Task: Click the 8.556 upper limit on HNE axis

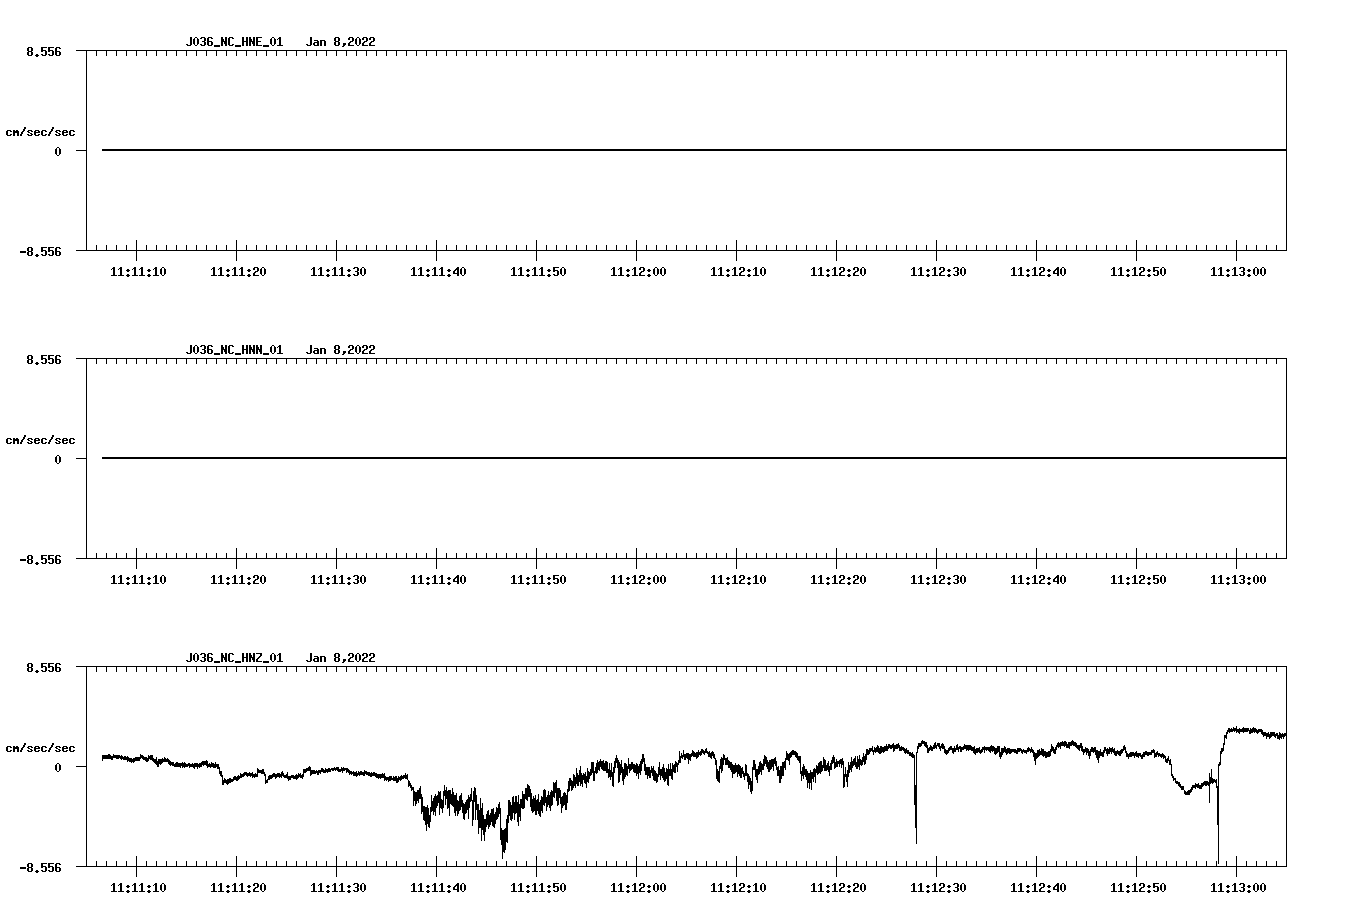Action: [44, 51]
